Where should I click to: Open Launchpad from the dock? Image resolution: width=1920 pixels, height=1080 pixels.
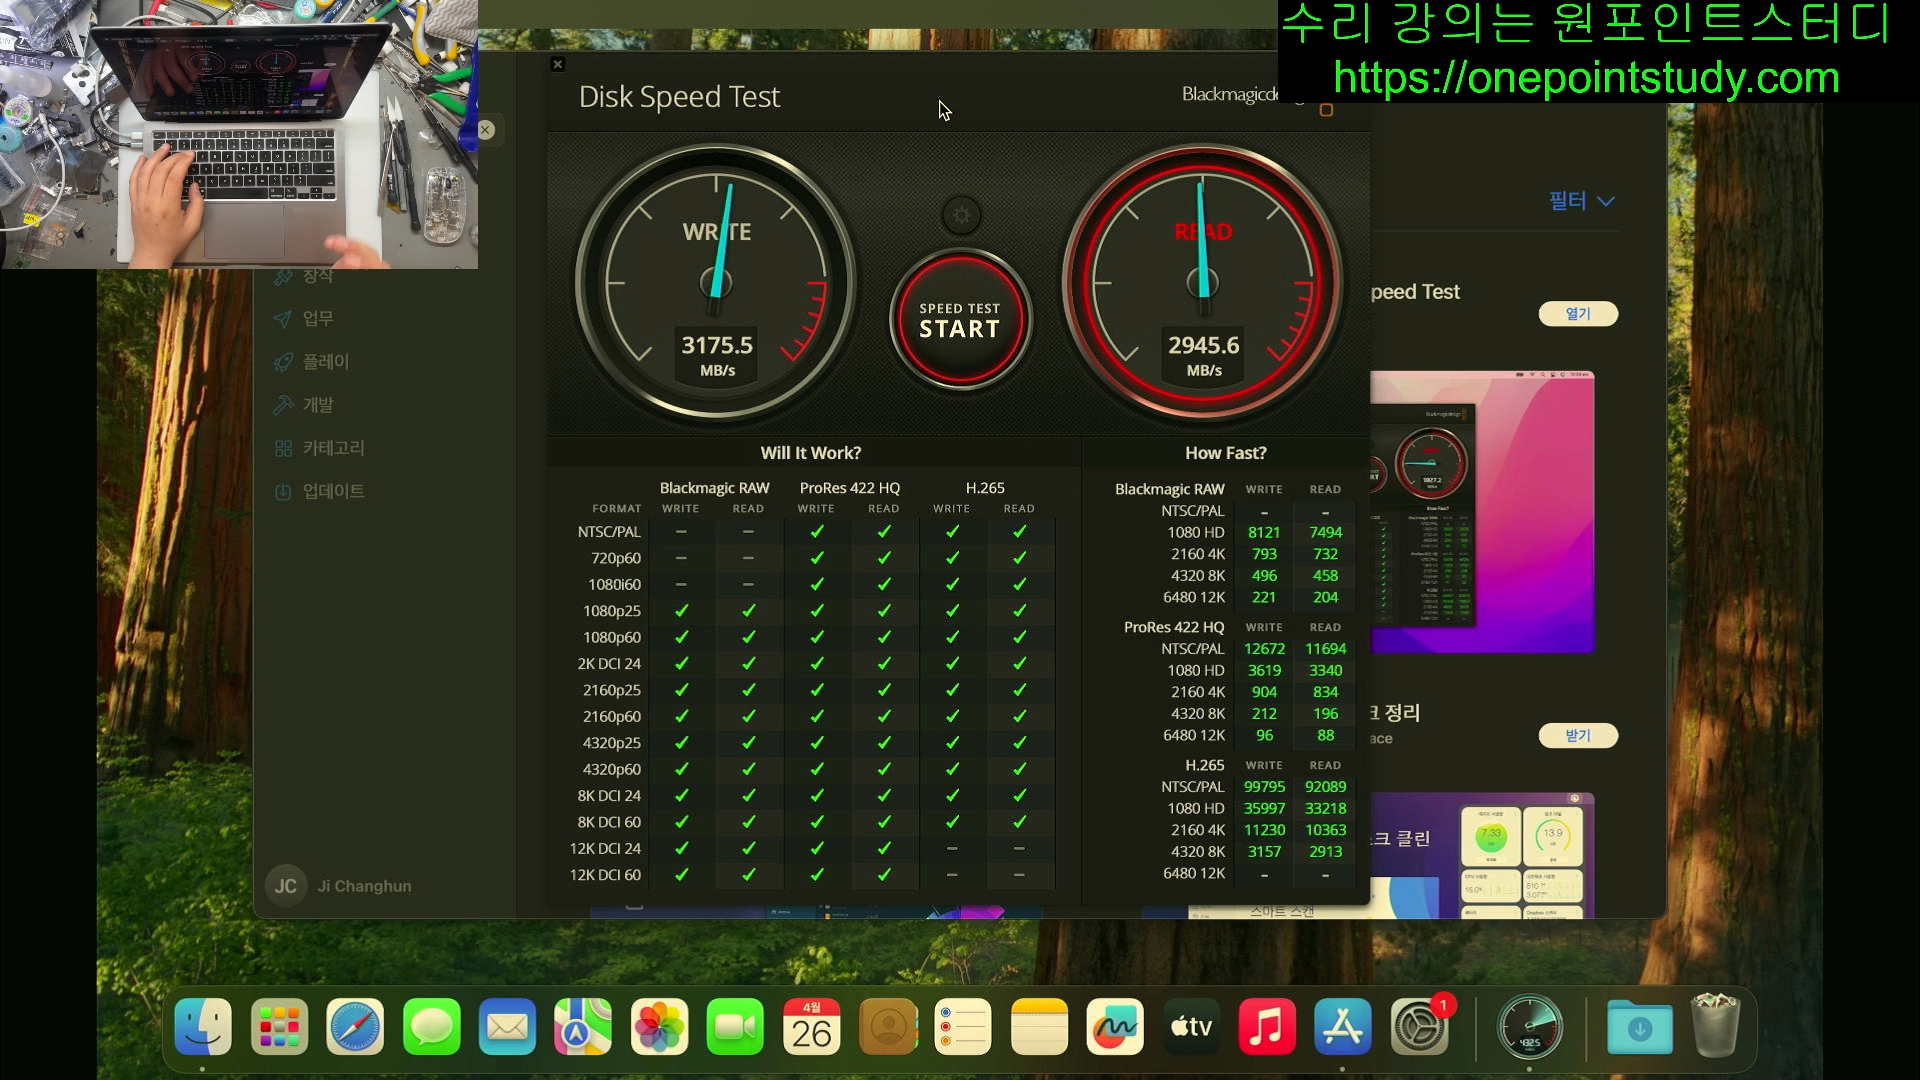[x=279, y=1027]
